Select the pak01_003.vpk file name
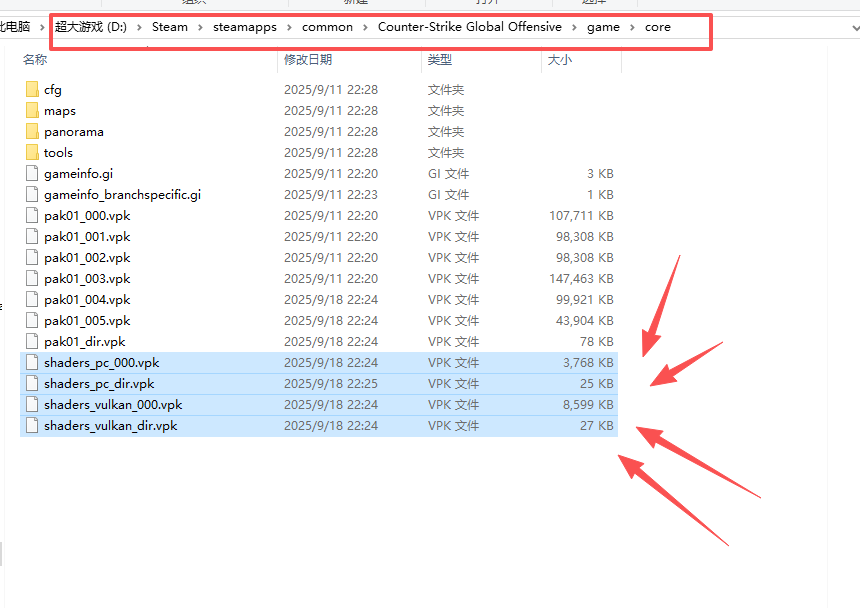This screenshot has height=608, width=860. tap(87, 279)
